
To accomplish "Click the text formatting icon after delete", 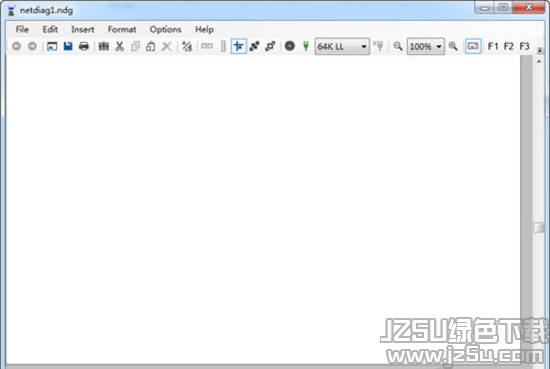I will (x=187, y=46).
